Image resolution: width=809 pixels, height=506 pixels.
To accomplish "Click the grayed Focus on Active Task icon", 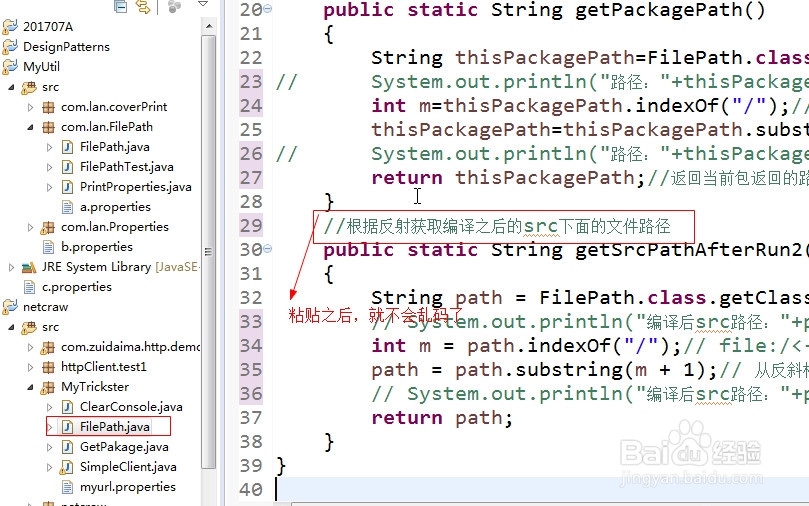I will click(x=174, y=6).
